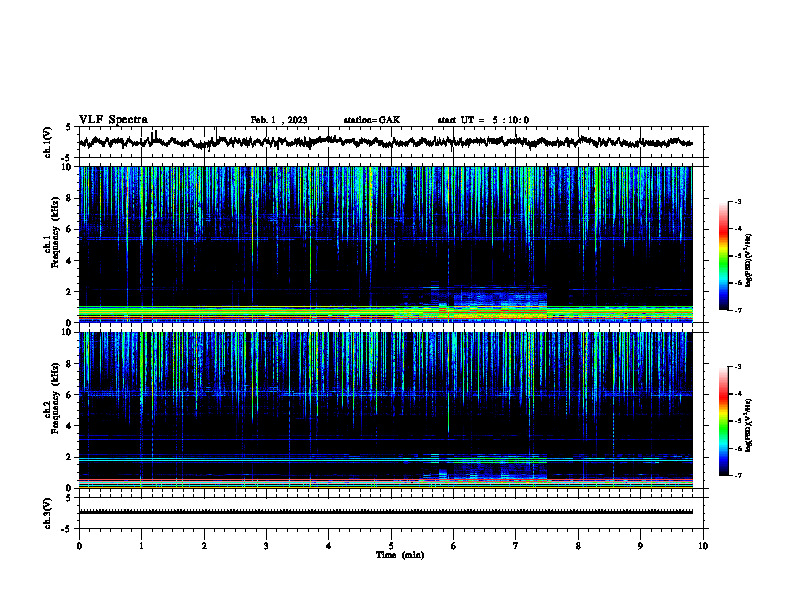The height and width of the screenshot is (612, 792).
Task: Click the ch.1(V) waveform axis label
Action: (48, 142)
